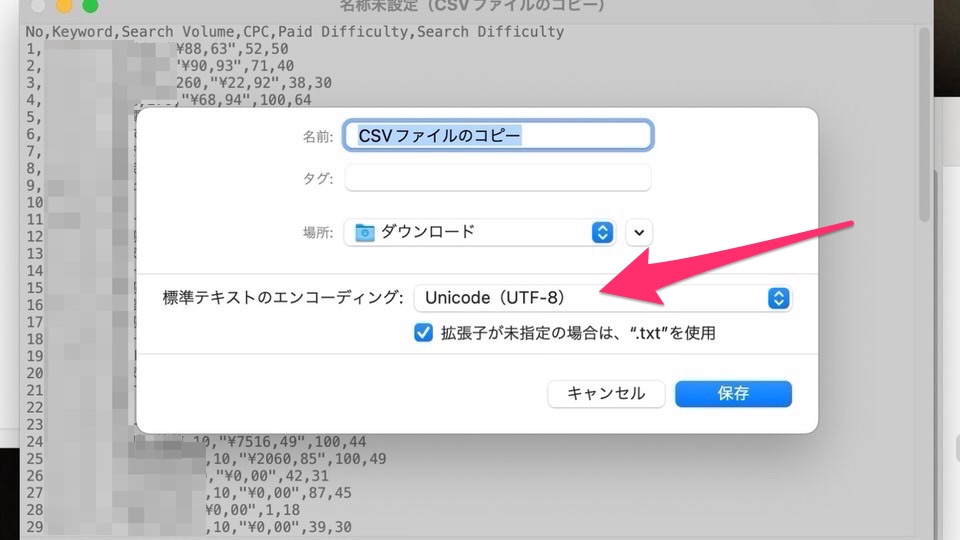Open the 場所 ダウンロード location popup

pos(480,232)
